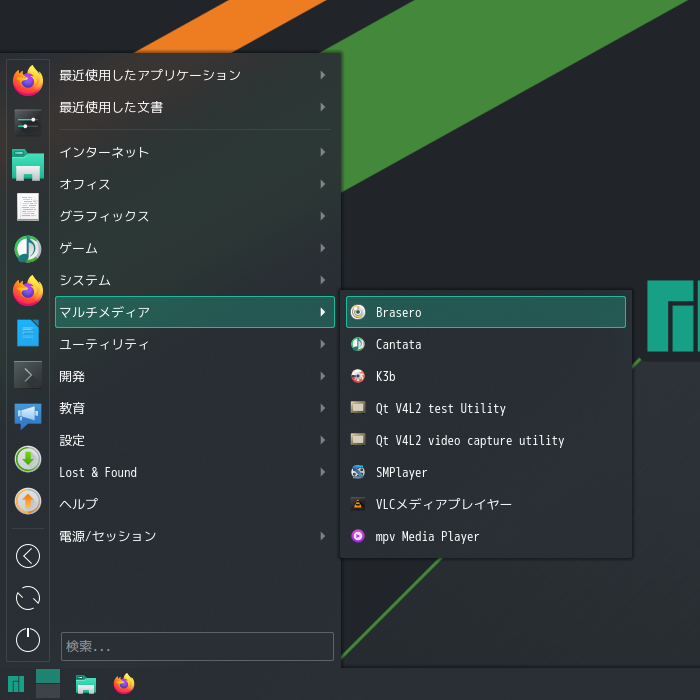Switch to the upper workspace in pager
The width and height of the screenshot is (700, 700).
tap(48, 676)
